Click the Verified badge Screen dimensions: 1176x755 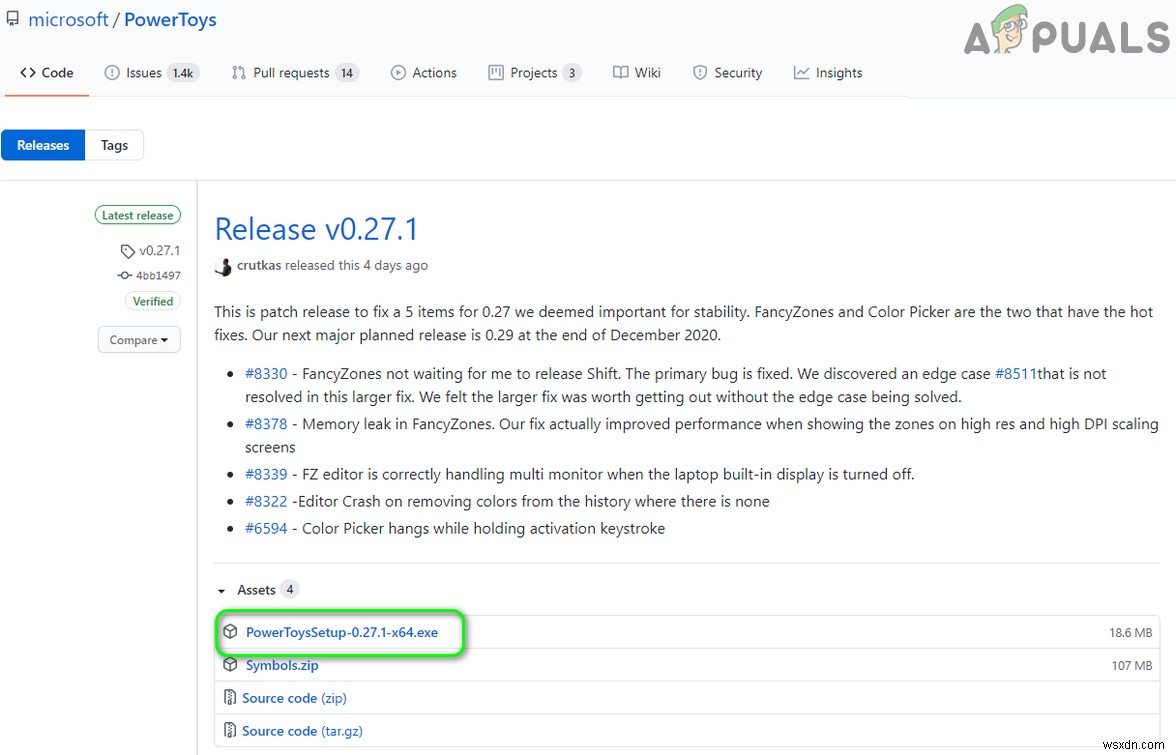(x=153, y=301)
